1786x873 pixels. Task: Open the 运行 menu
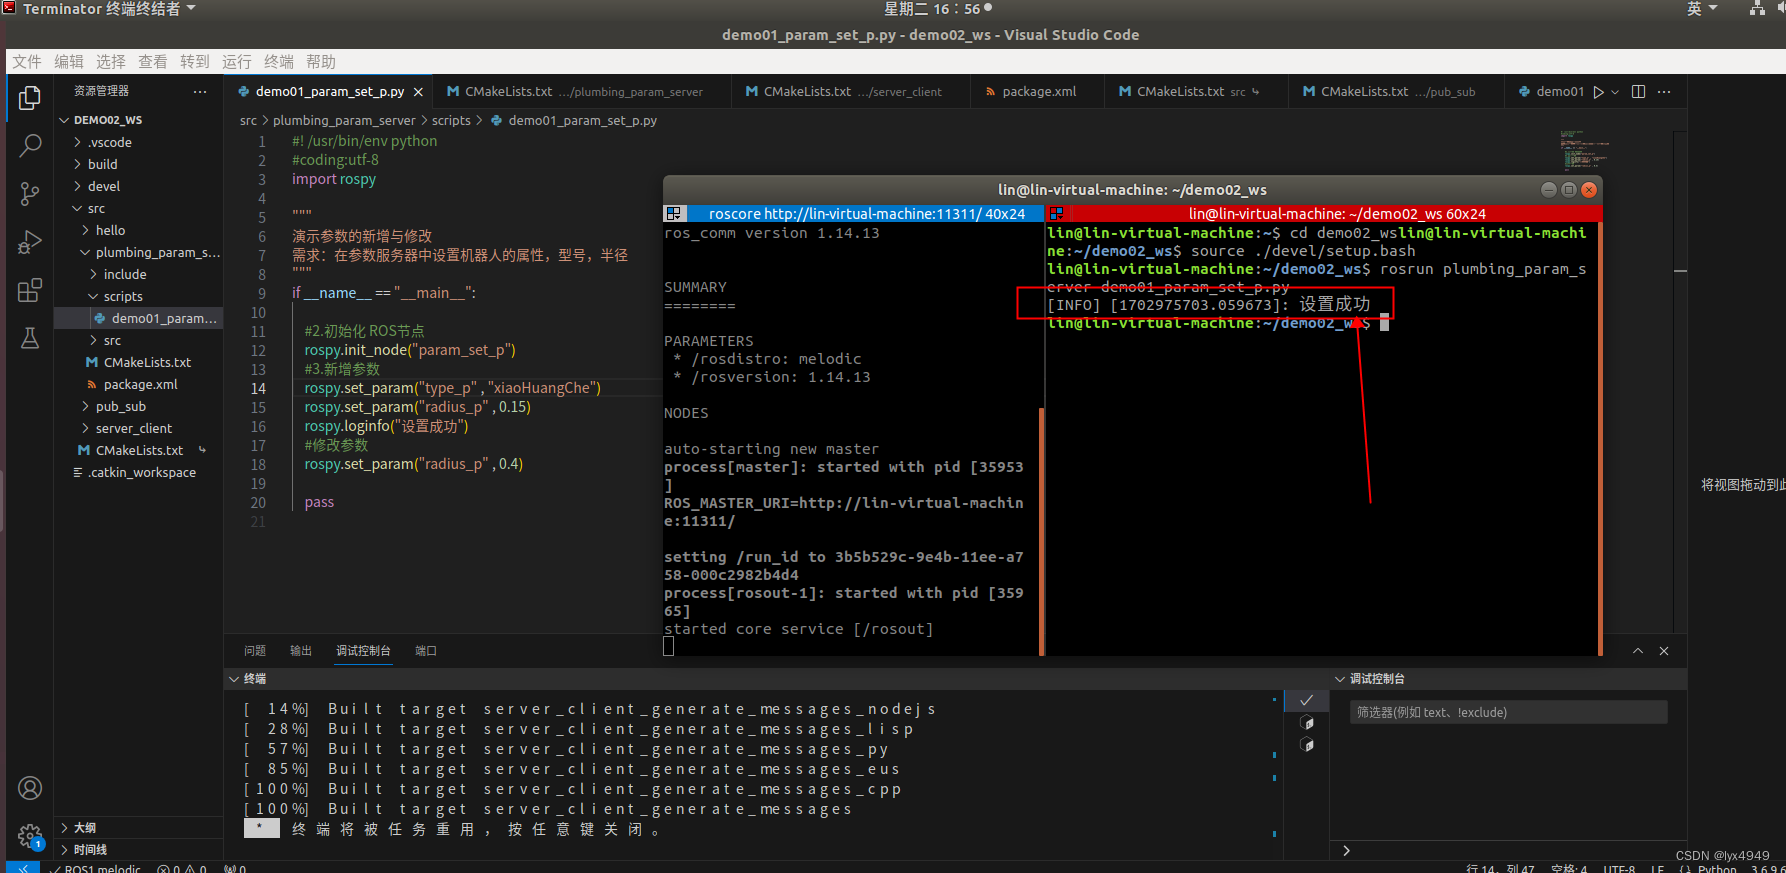[237, 62]
